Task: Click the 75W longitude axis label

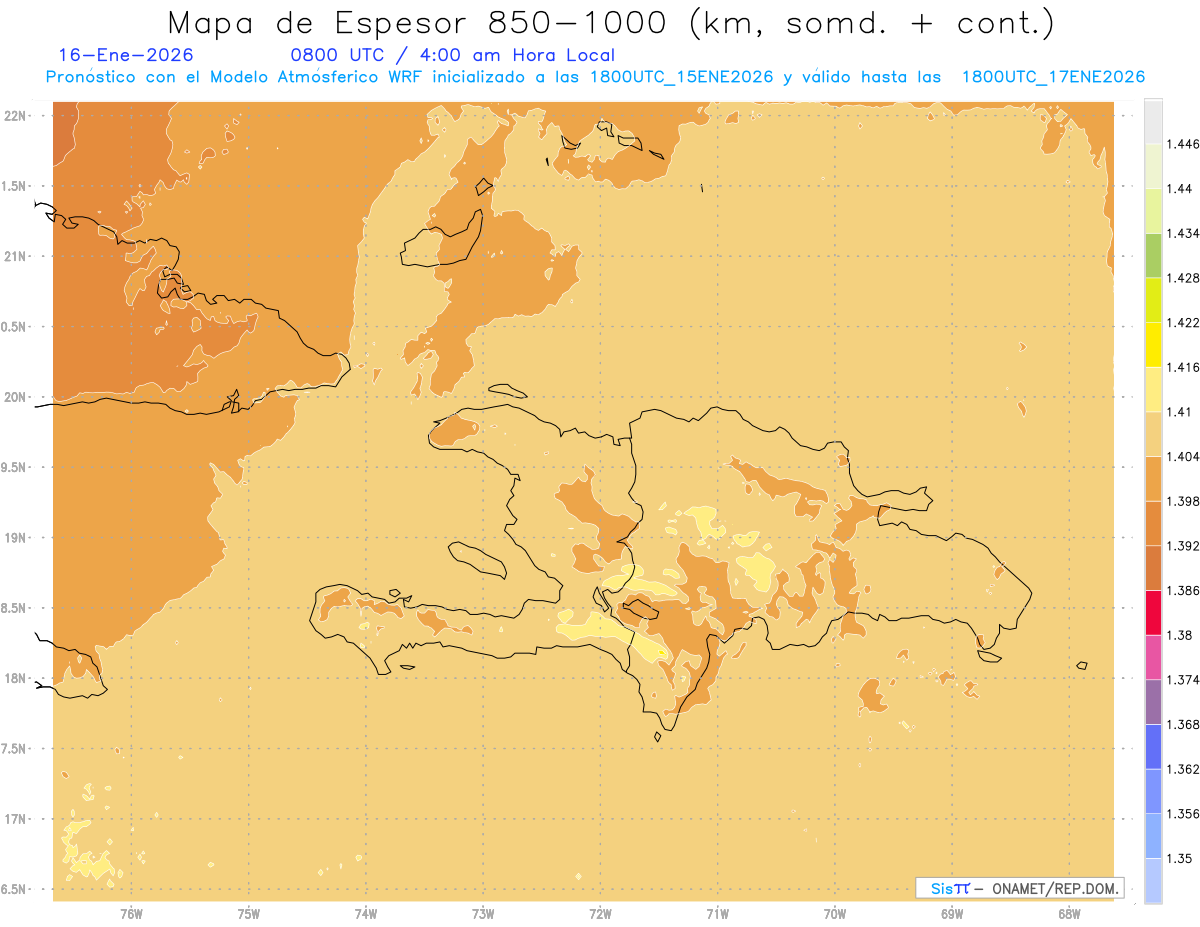Action: [x=248, y=913]
